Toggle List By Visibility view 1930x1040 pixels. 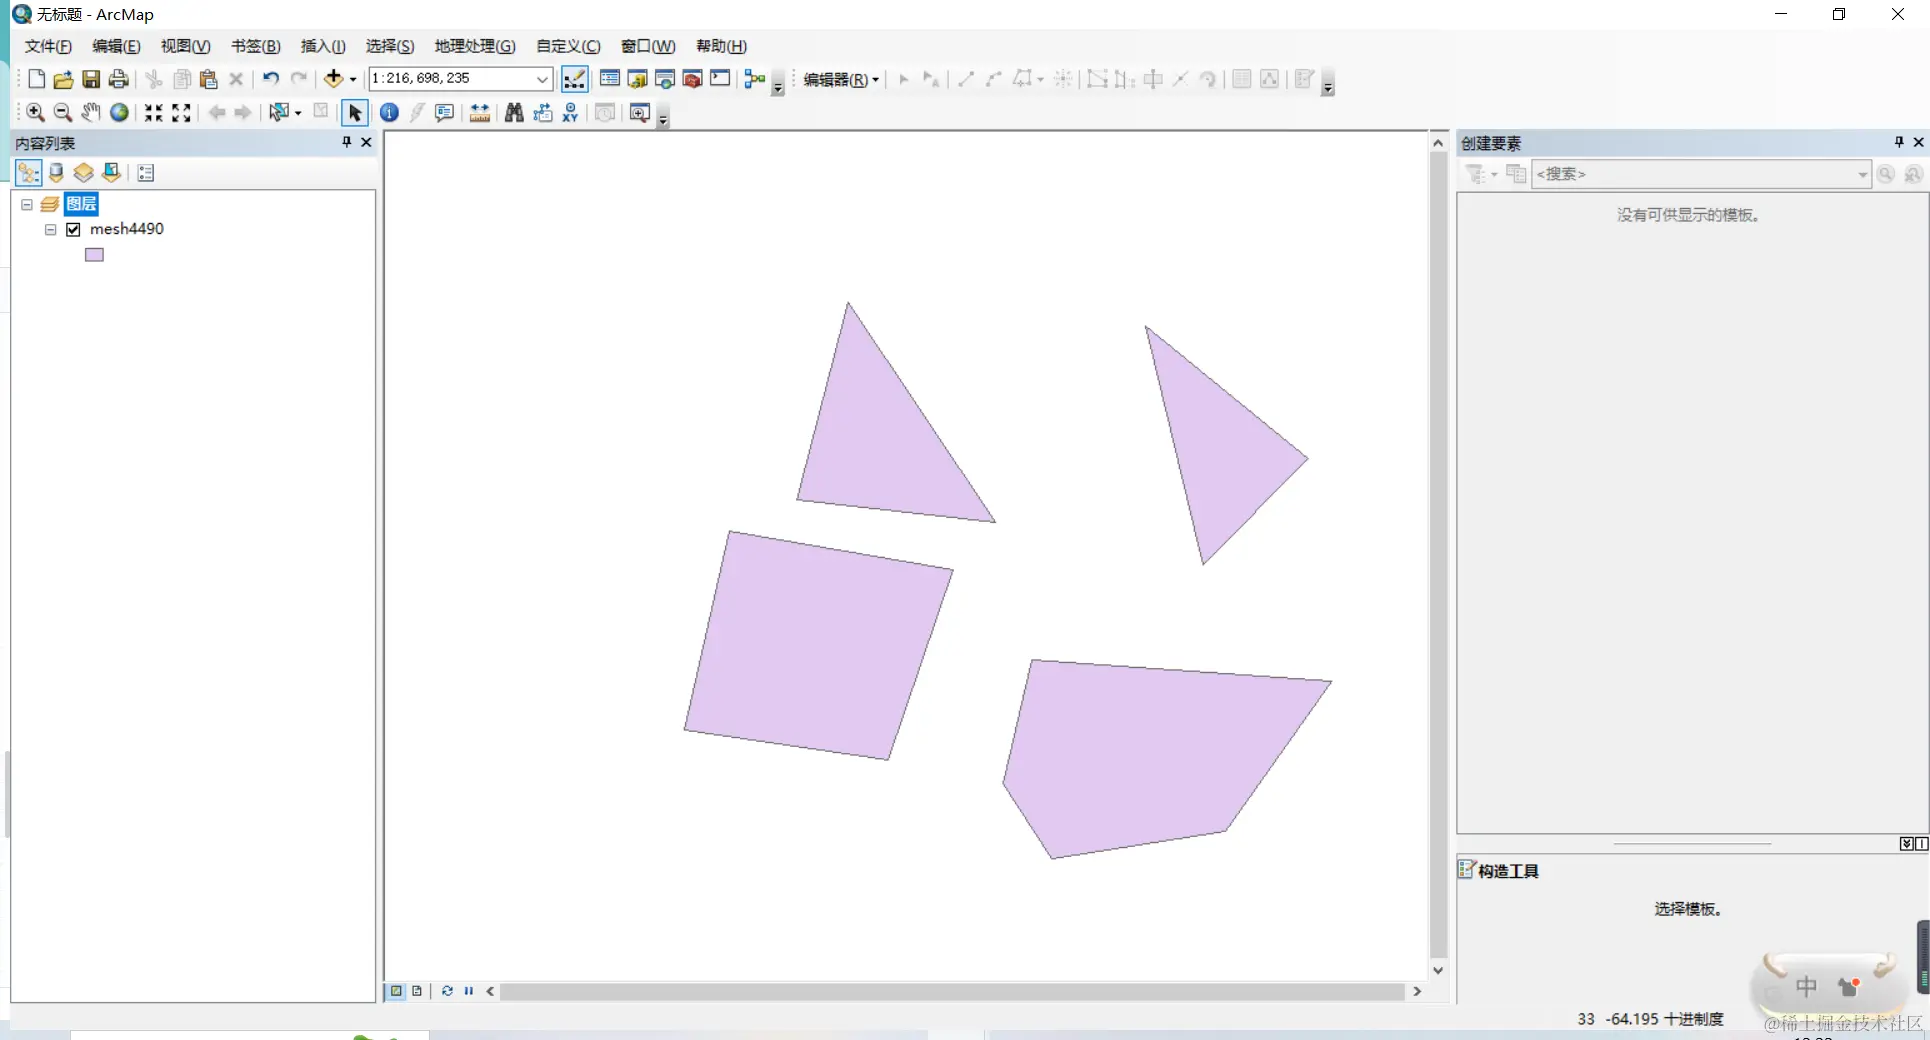point(84,173)
